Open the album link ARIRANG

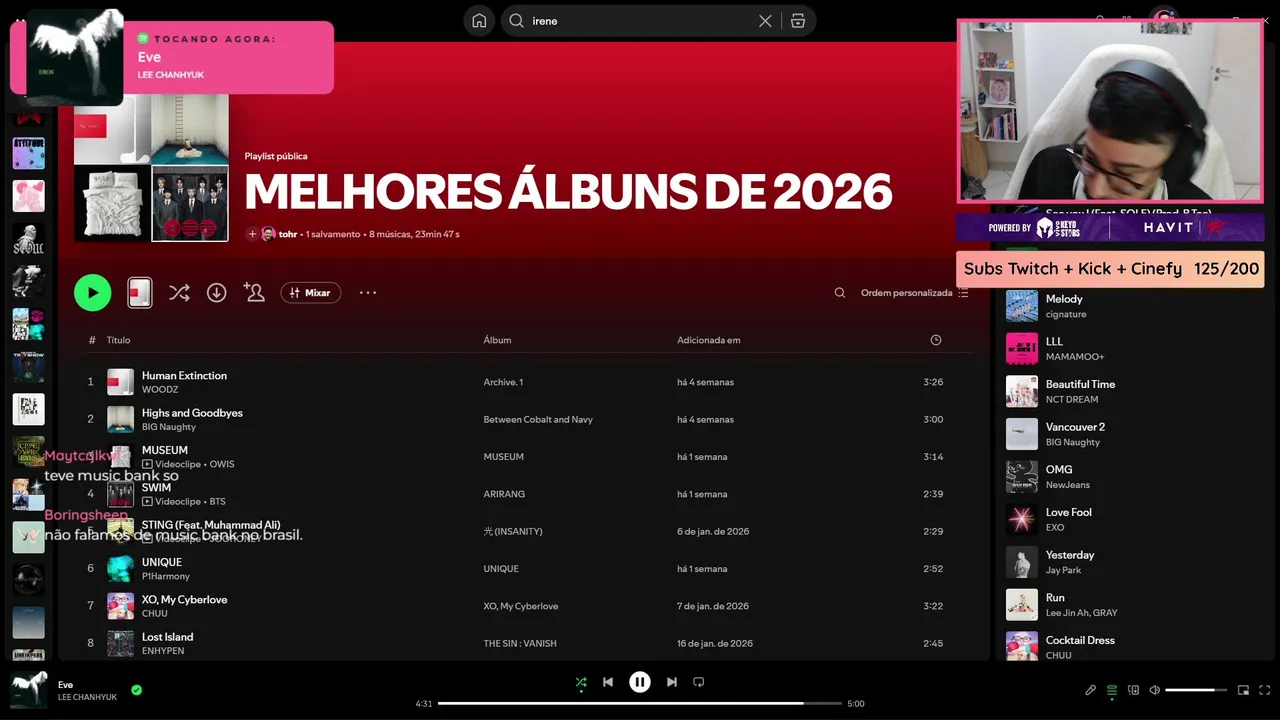(504, 494)
